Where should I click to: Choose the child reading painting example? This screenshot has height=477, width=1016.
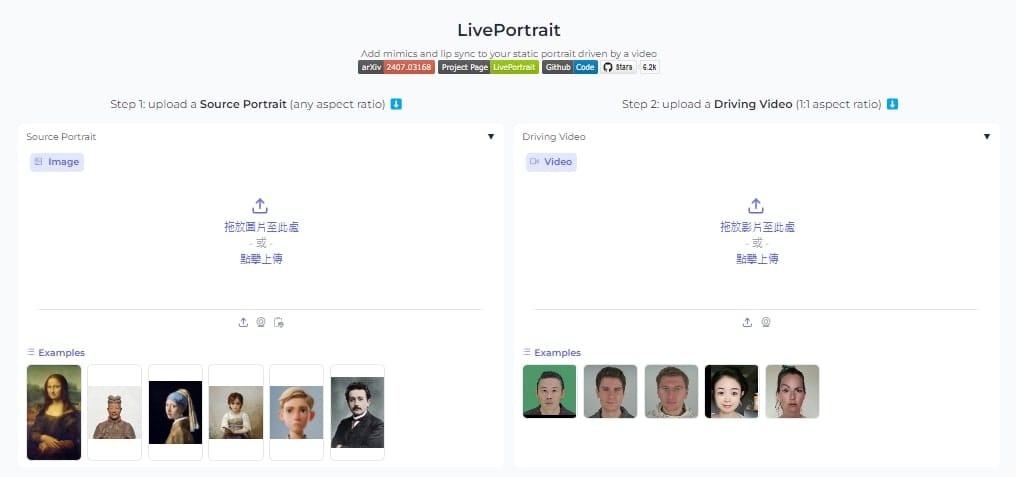(x=236, y=412)
